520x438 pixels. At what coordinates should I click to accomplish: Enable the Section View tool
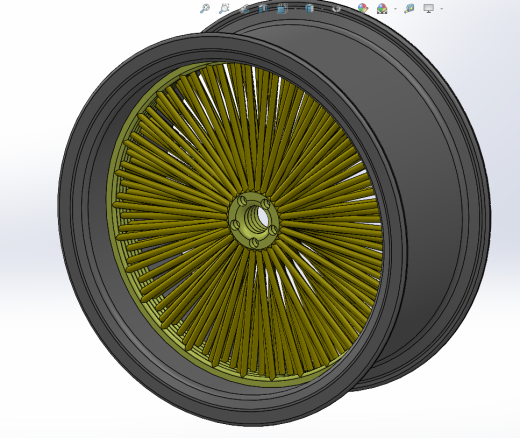pyautogui.click(x=263, y=8)
